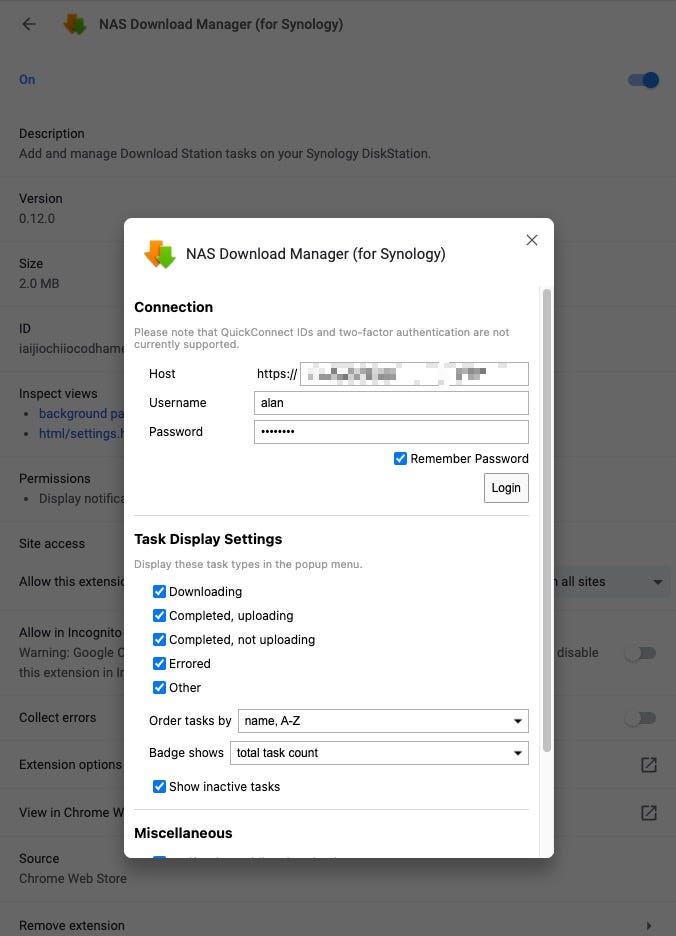Click the dialog vertical scrollbar
This screenshot has height=936, width=676.
pos(546,519)
